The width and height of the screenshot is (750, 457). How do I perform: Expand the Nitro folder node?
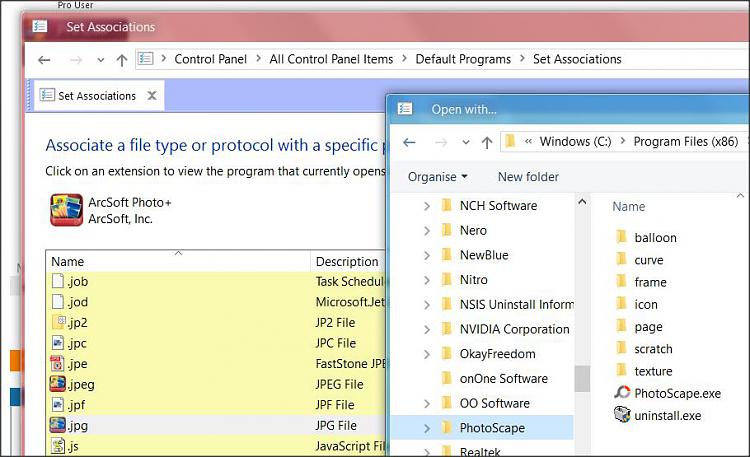pyautogui.click(x=427, y=280)
